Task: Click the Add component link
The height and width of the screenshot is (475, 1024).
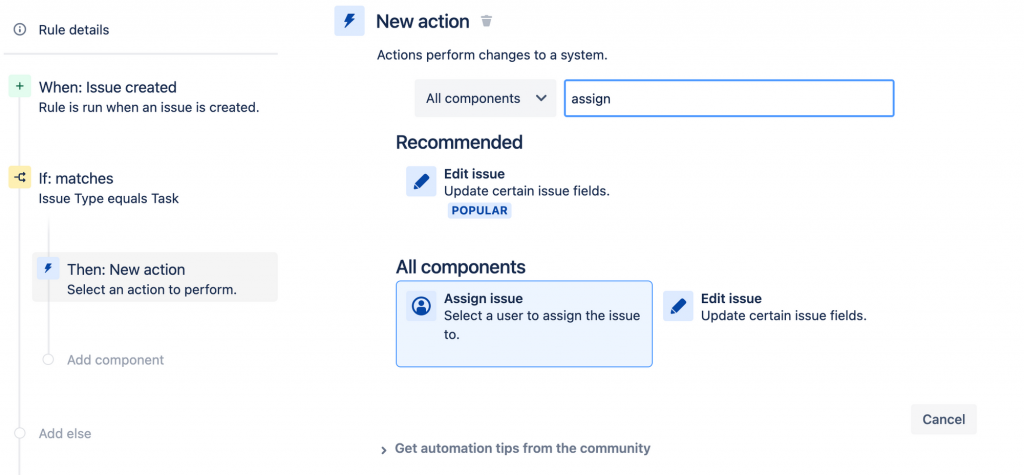Action: (x=115, y=360)
